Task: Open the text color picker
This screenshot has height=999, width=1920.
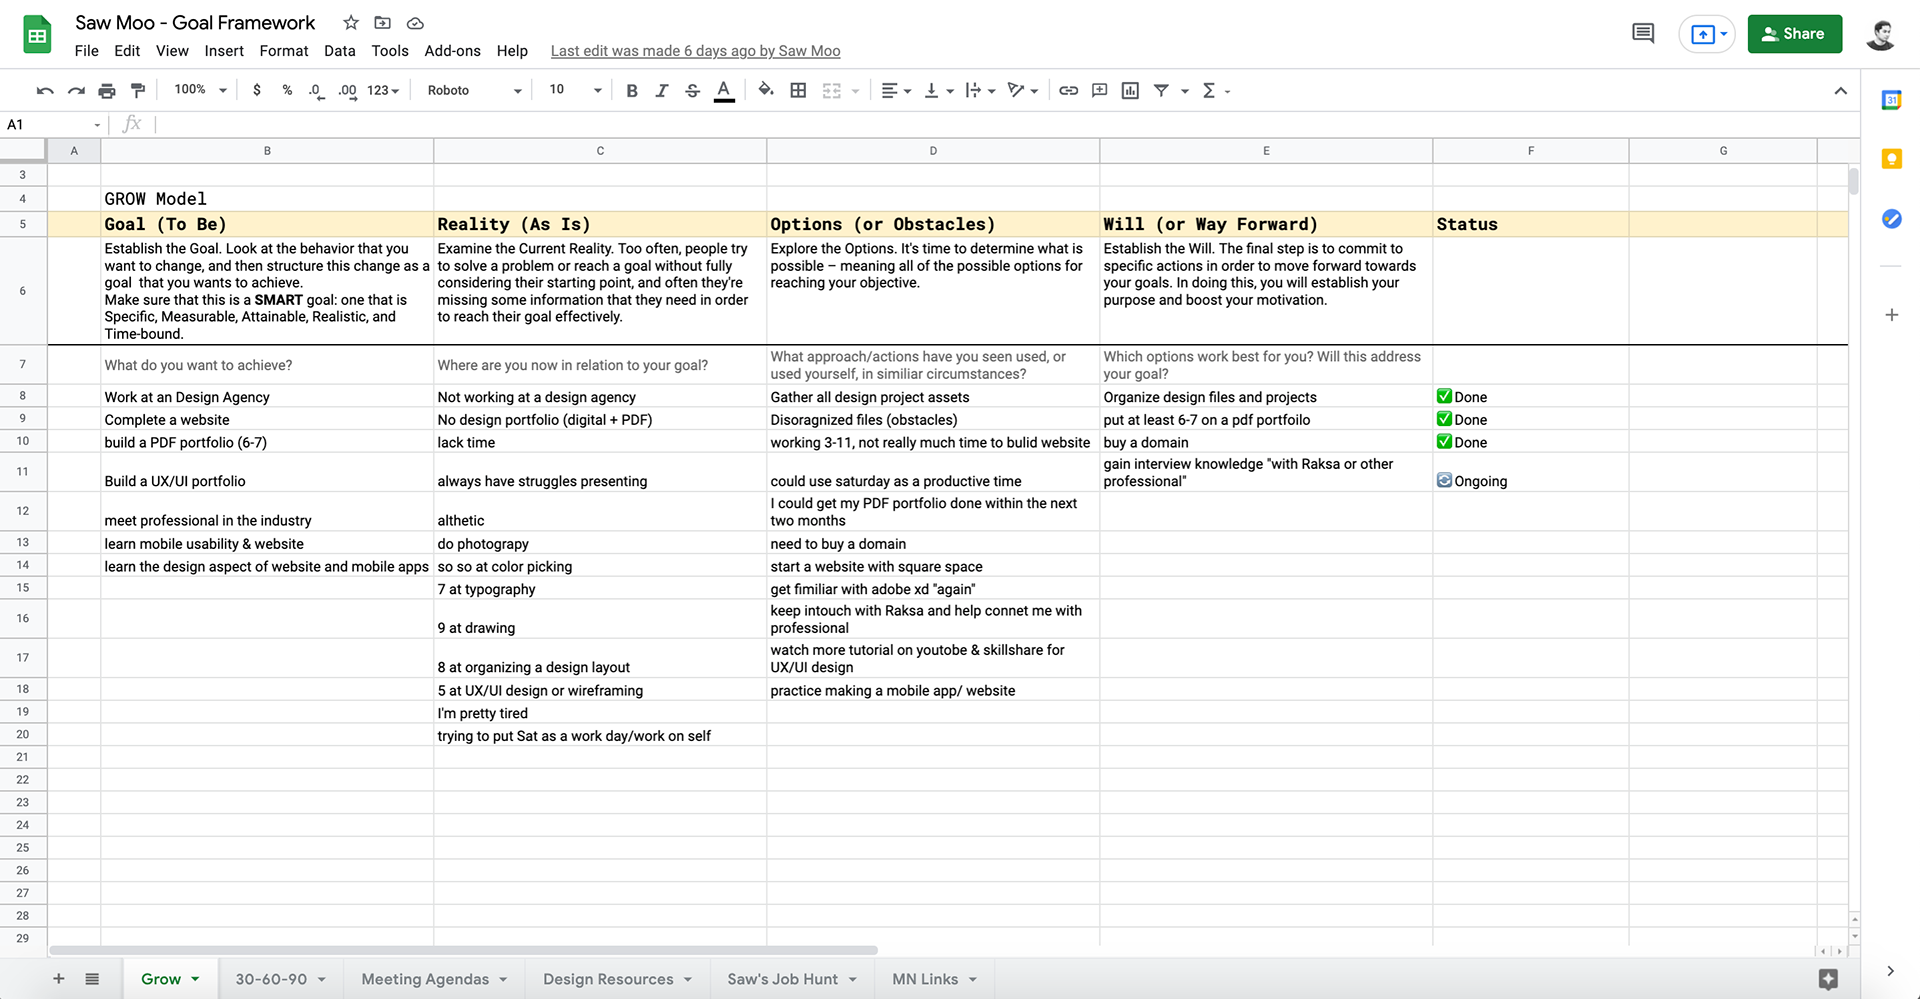Action: pos(724,91)
